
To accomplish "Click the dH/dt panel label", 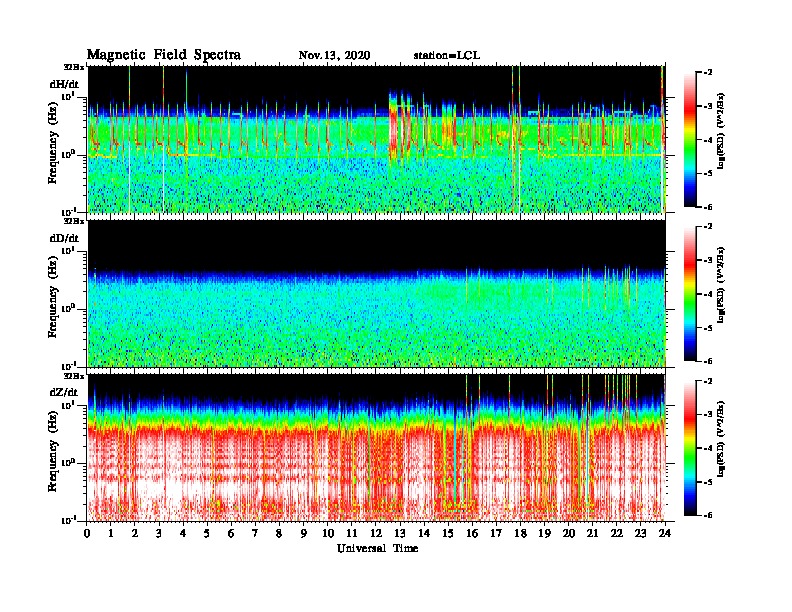I will pyautogui.click(x=64, y=84).
